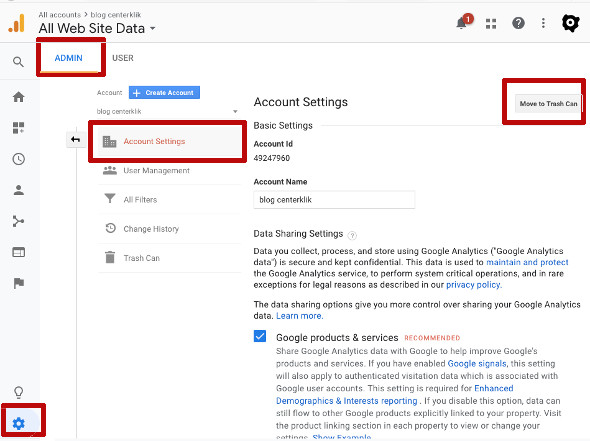Viewport: 590px width, 441px height.
Task: Click the blog centerklik breadcrumb text
Action: pos(116,15)
